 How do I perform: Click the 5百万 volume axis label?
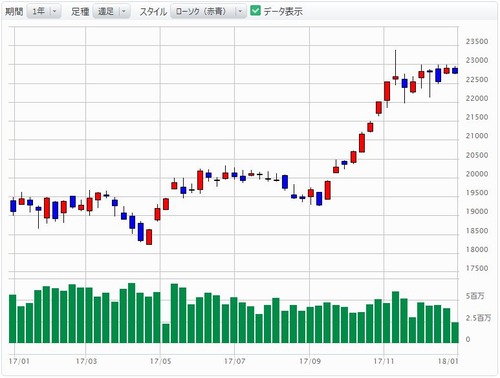[x=475, y=296]
